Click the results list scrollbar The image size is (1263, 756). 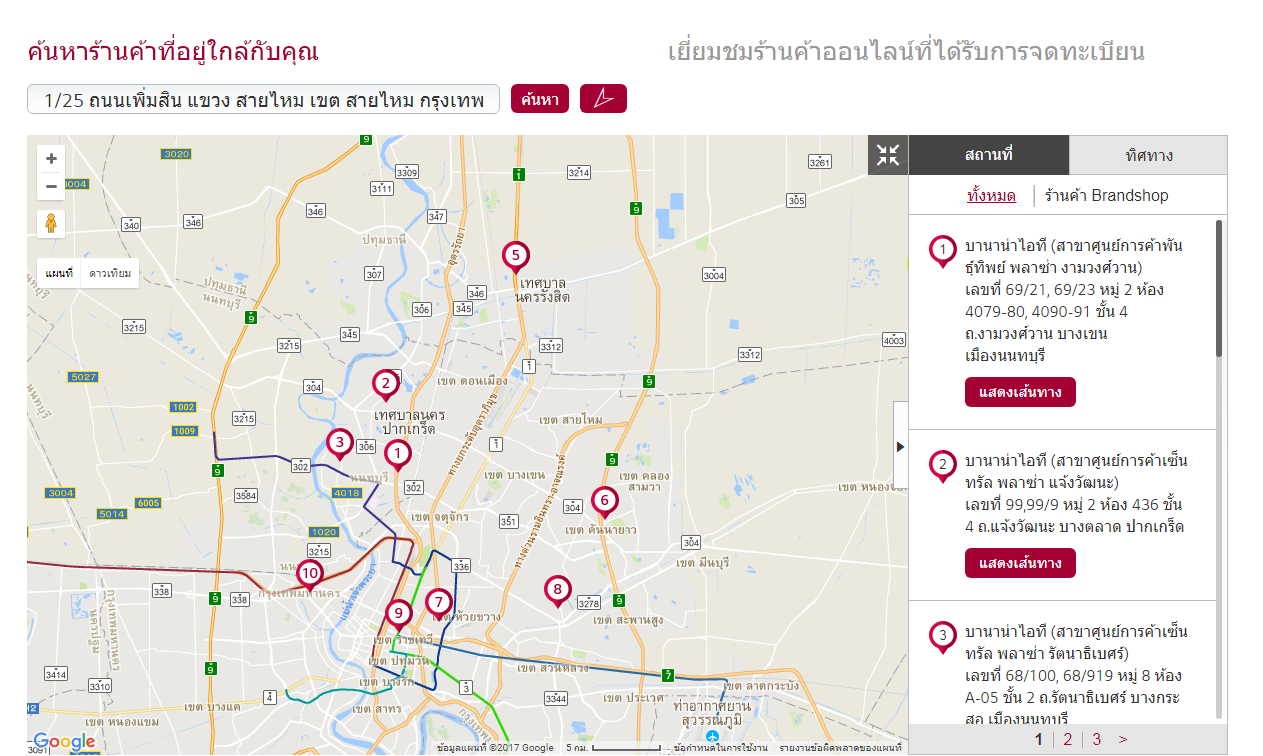pos(1218,288)
